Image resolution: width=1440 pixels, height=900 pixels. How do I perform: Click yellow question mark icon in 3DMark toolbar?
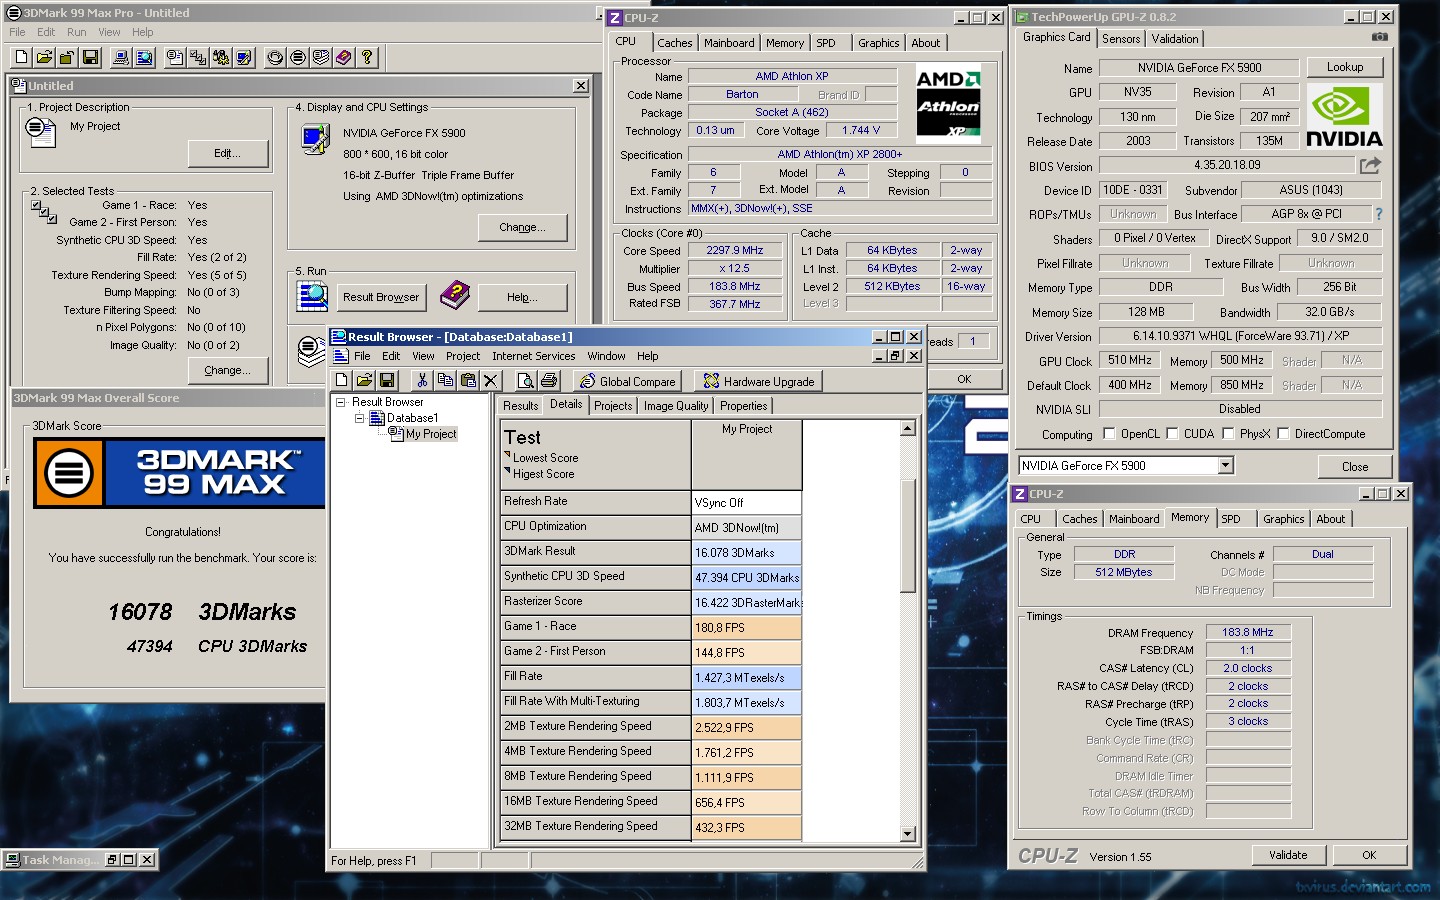[367, 58]
